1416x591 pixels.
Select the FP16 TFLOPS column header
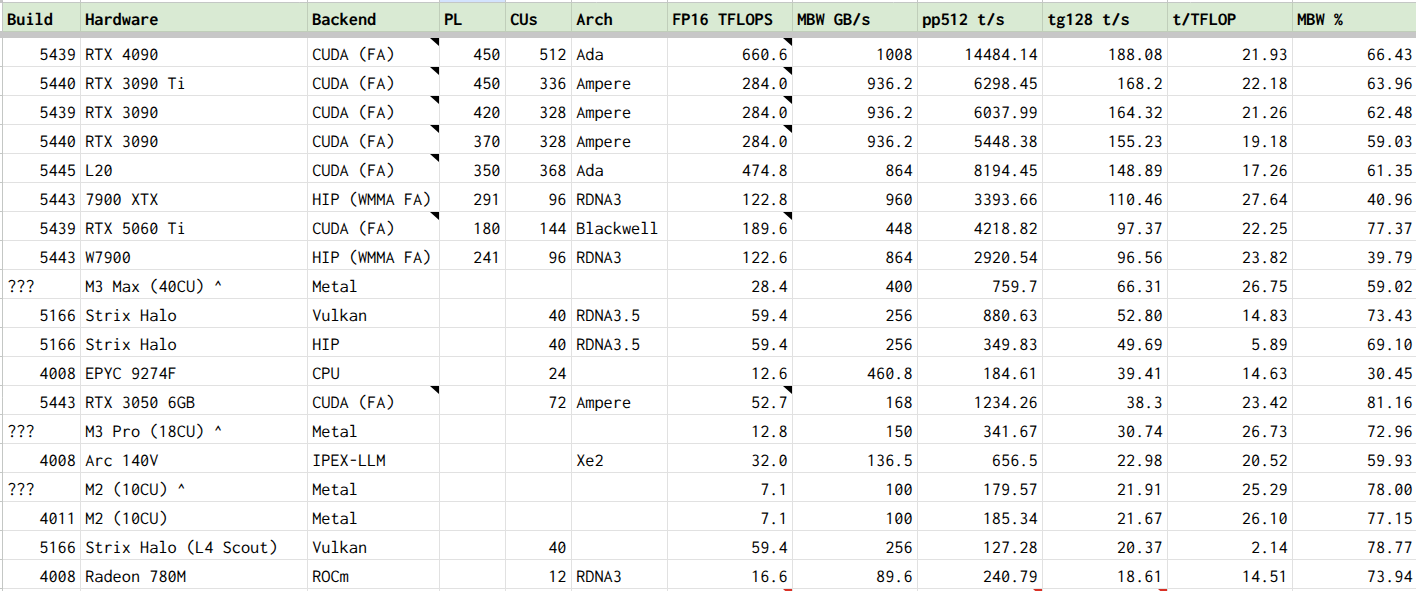point(730,19)
